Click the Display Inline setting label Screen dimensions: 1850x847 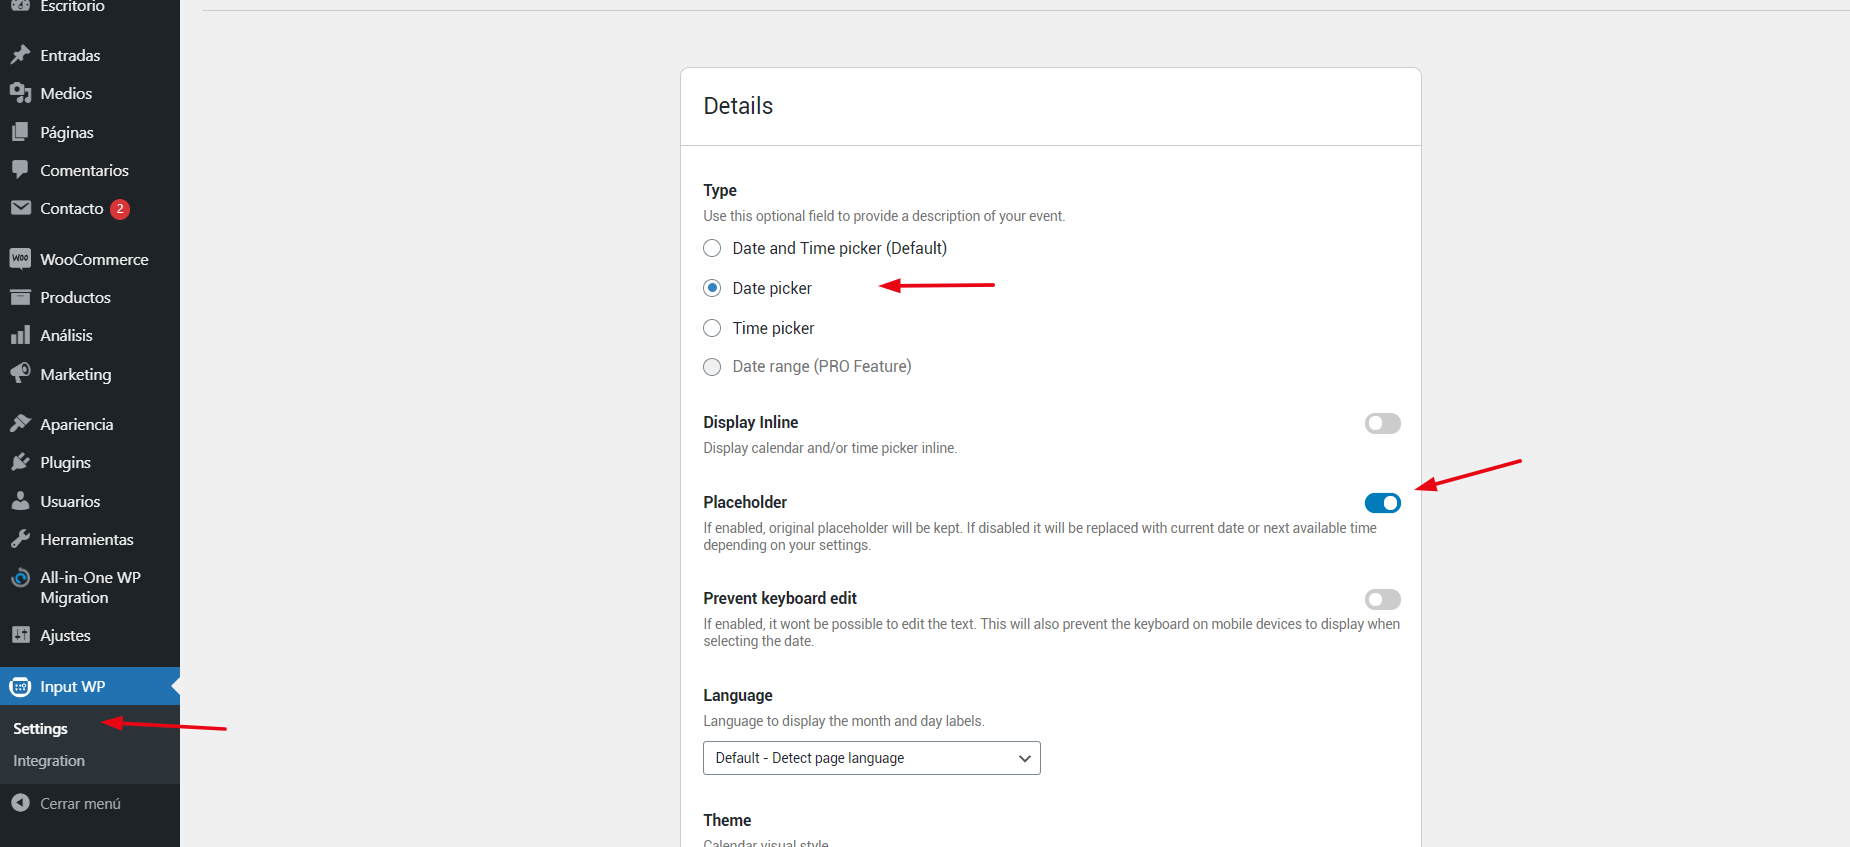click(750, 422)
